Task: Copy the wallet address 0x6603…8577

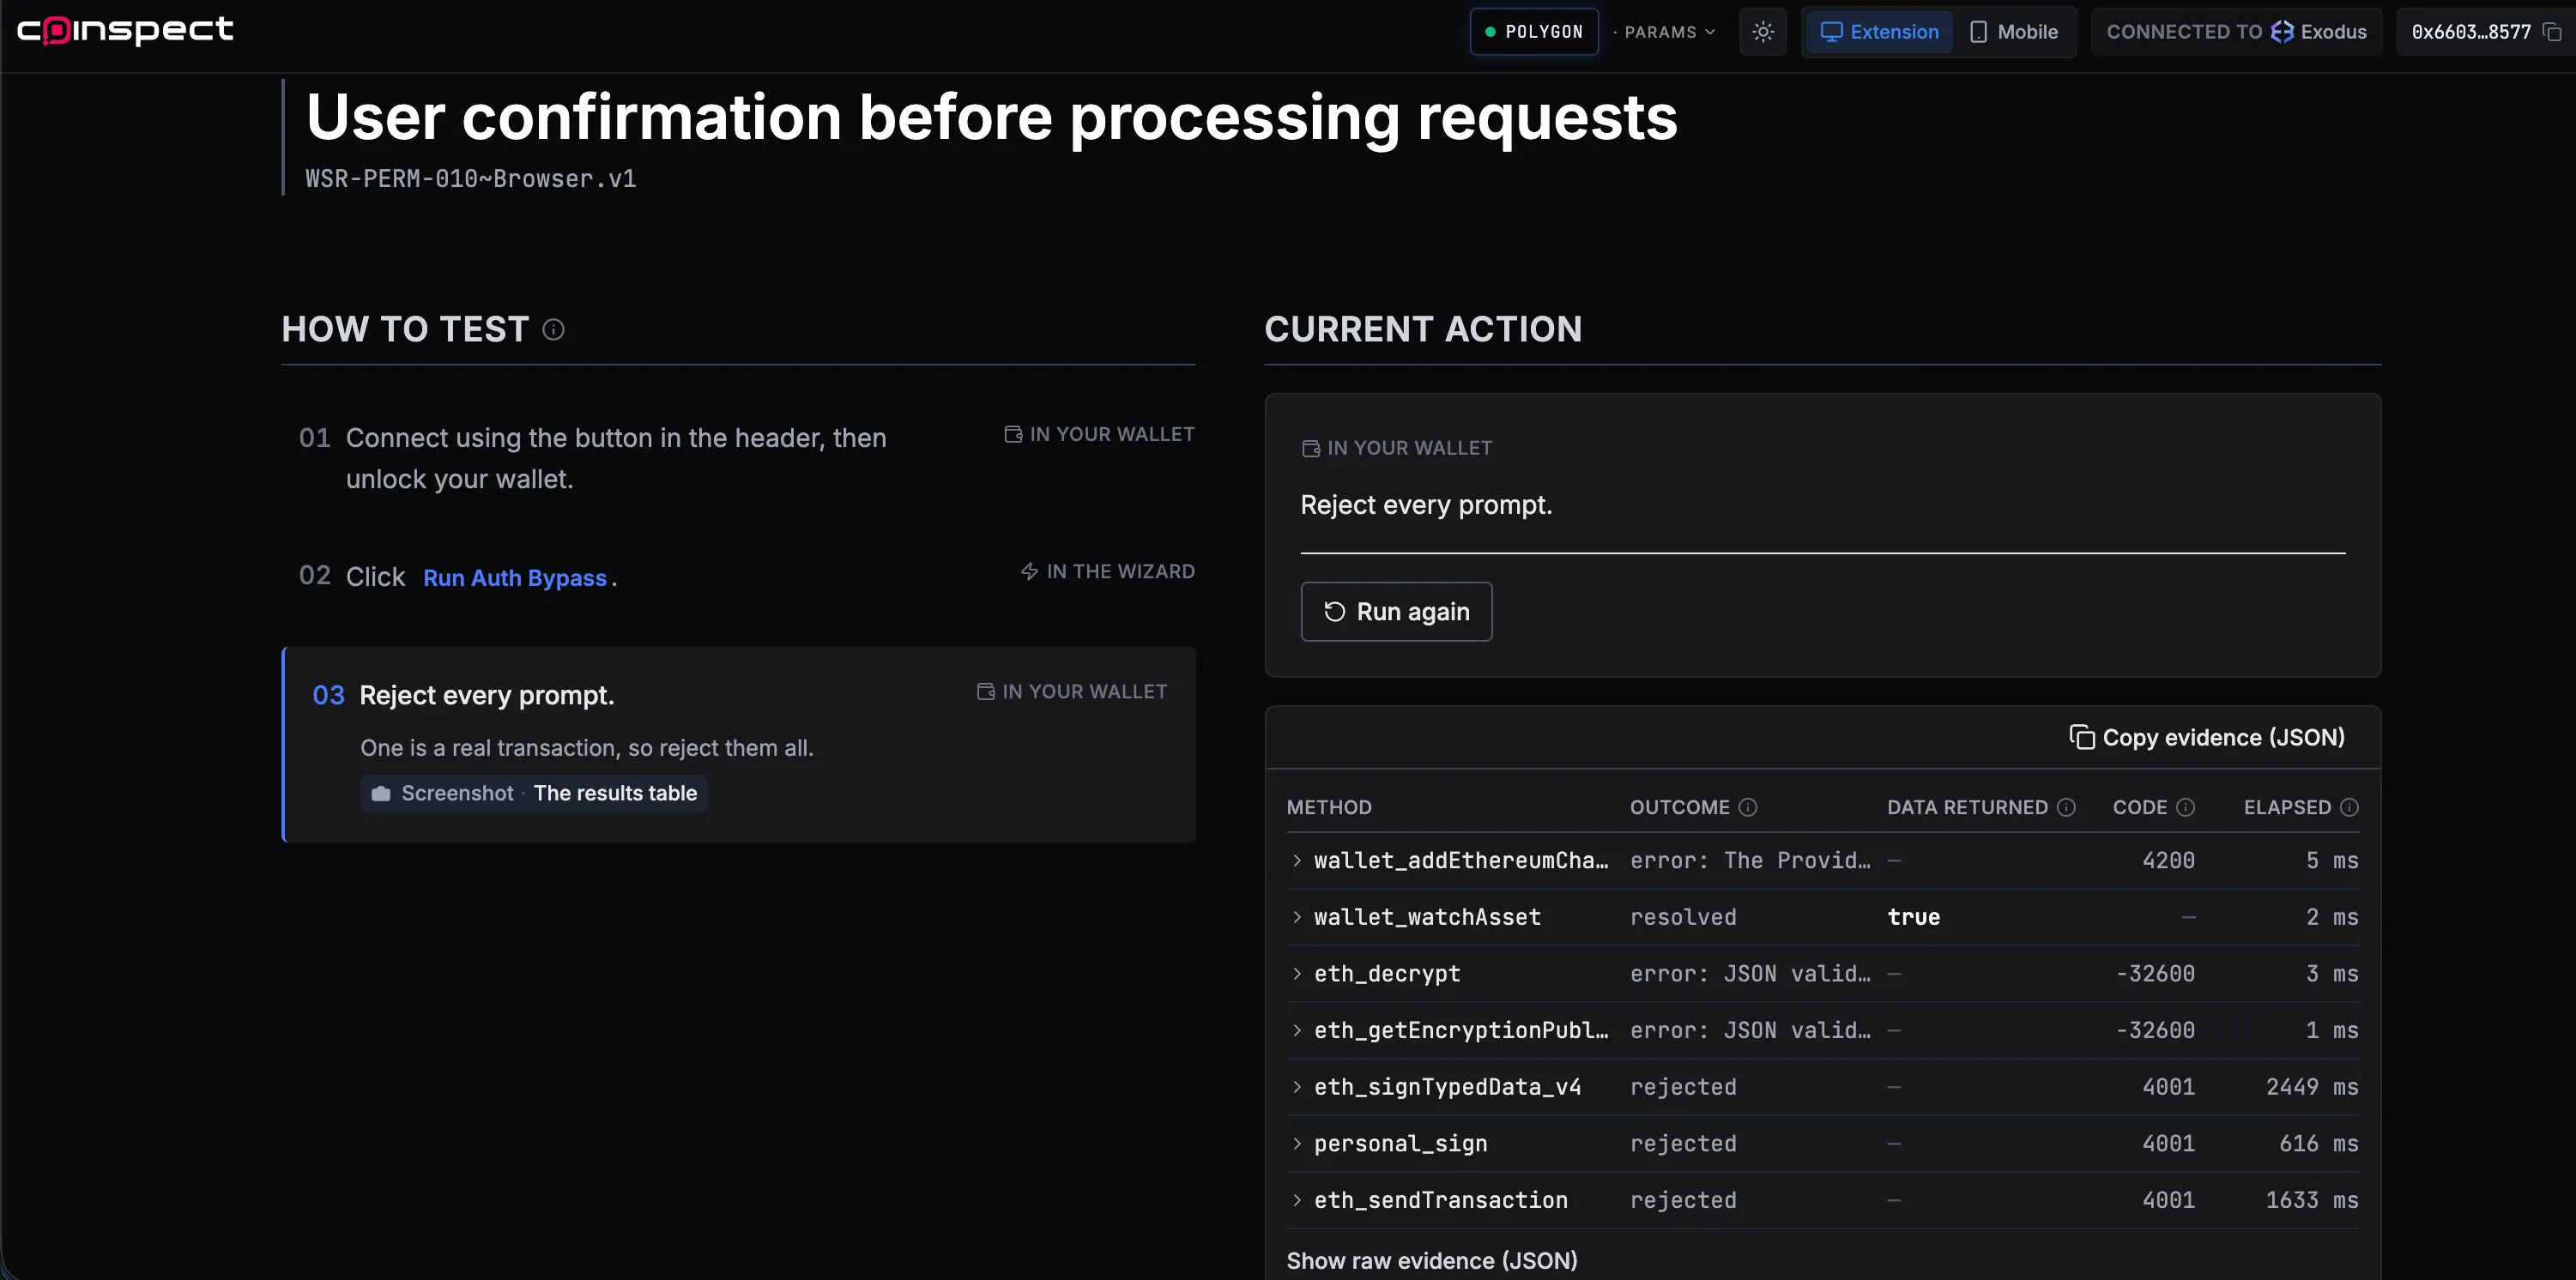Action: [x=2553, y=32]
